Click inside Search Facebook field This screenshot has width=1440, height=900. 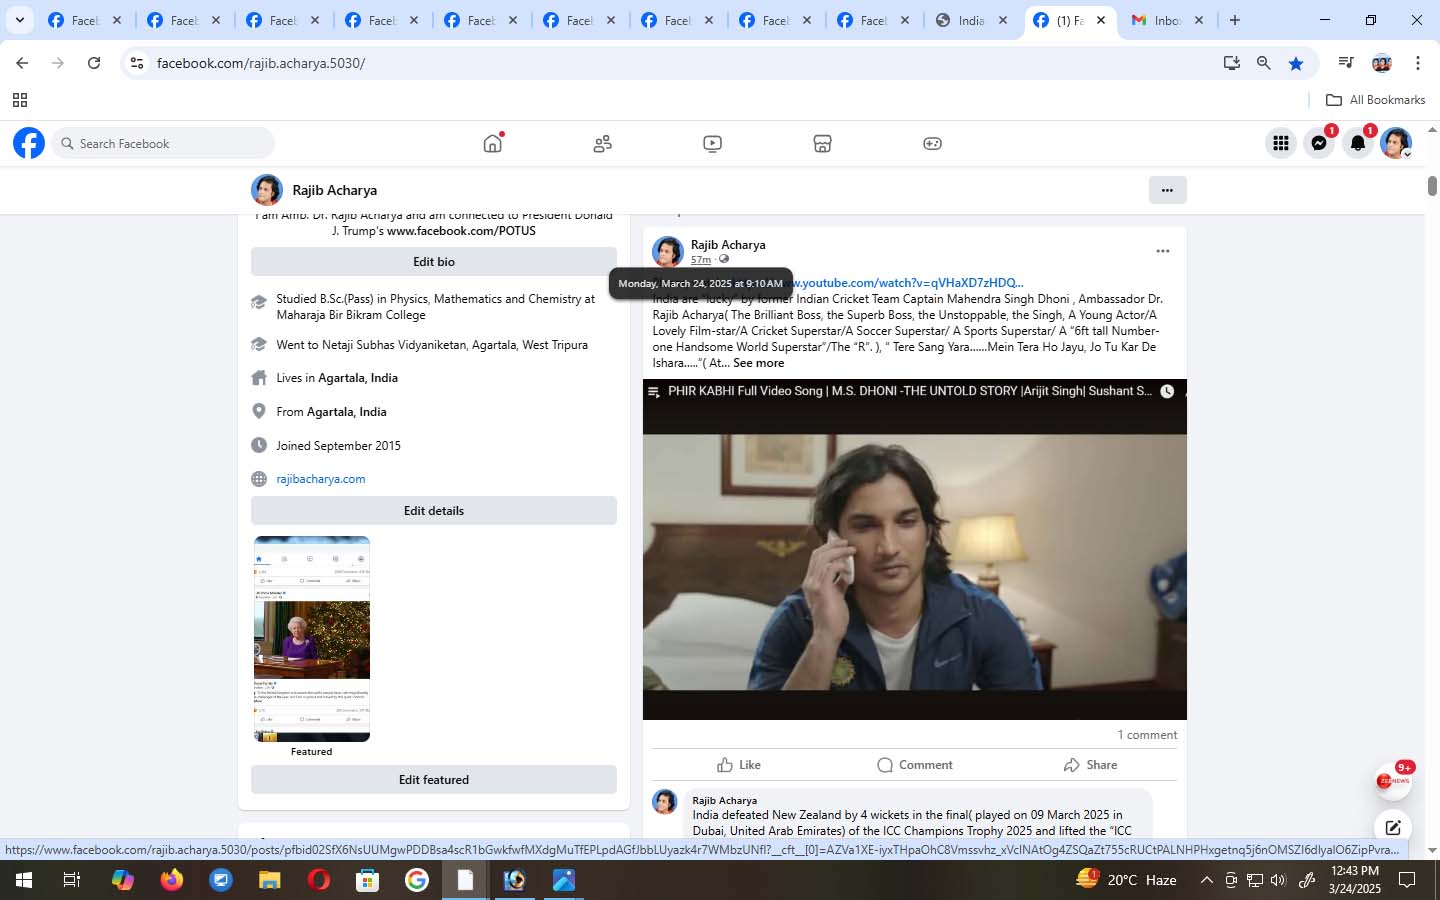163,143
